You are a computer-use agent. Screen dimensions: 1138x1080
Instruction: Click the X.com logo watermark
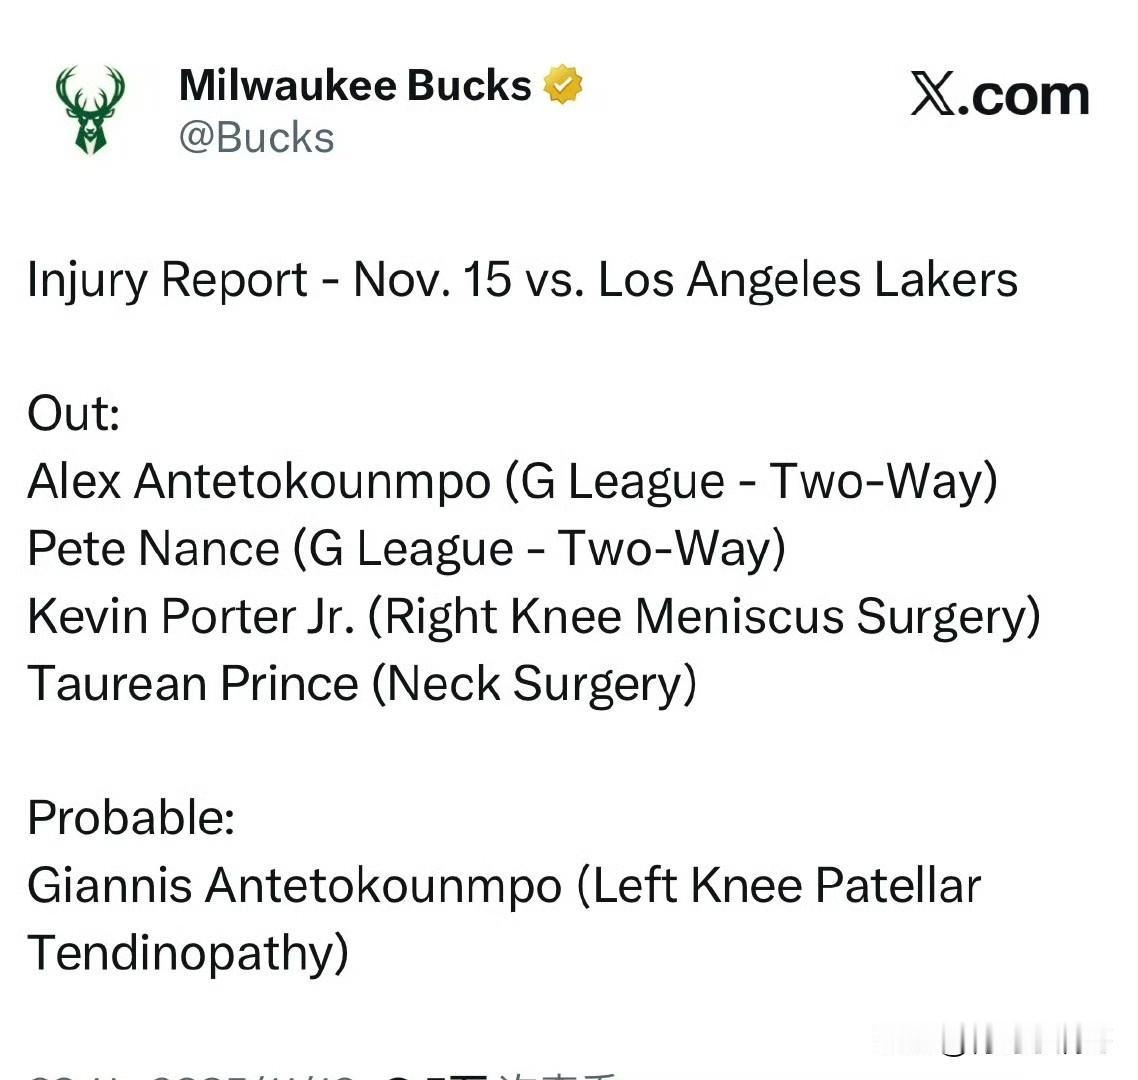[x=999, y=94]
